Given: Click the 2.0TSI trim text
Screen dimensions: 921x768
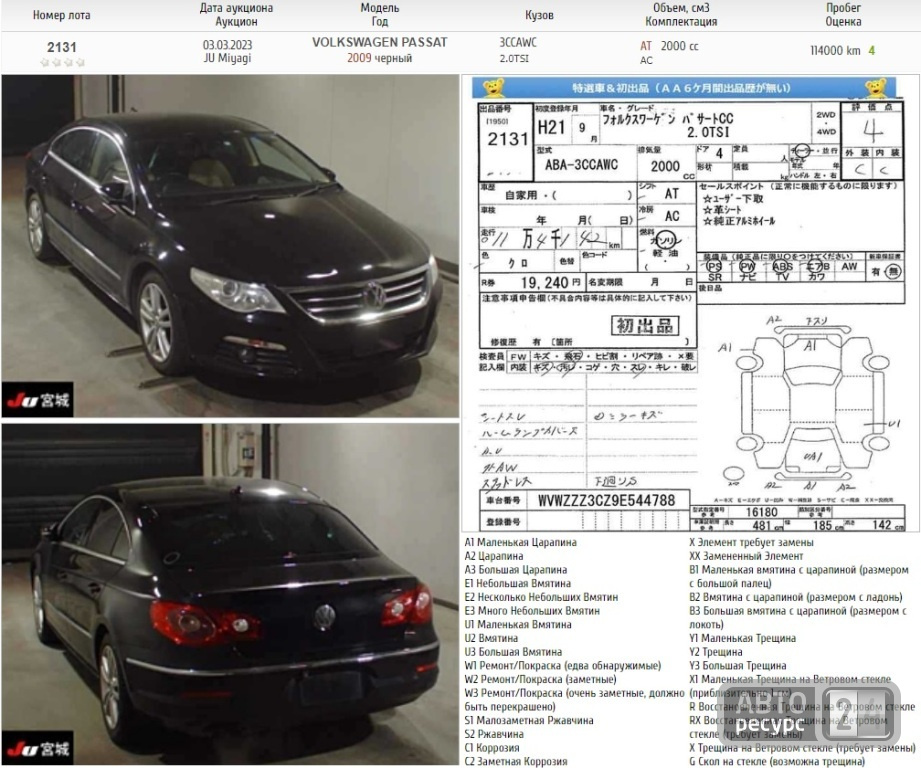Looking at the screenshot, I should coord(514,58).
